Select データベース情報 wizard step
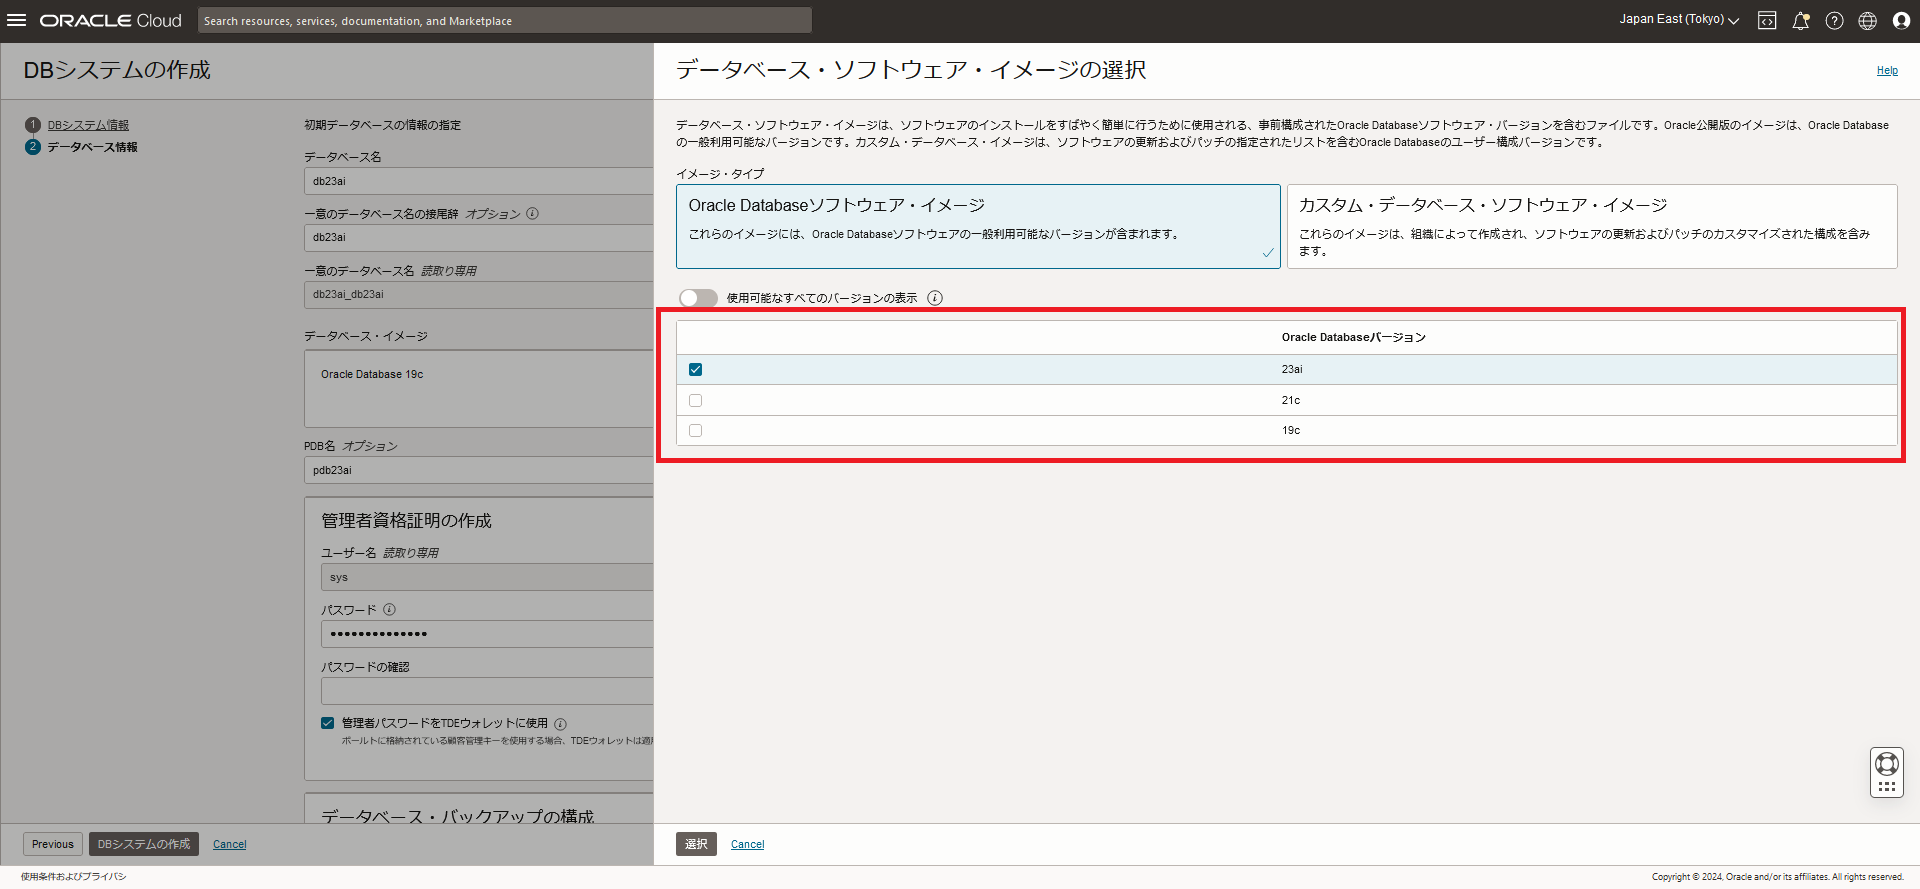This screenshot has height=889, width=1920. [x=92, y=147]
